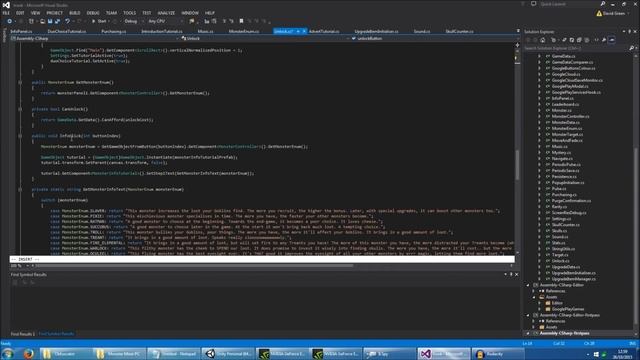Click the Start debugging button
Image resolution: width=640 pixels, height=360 pixels.
click(99, 21)
